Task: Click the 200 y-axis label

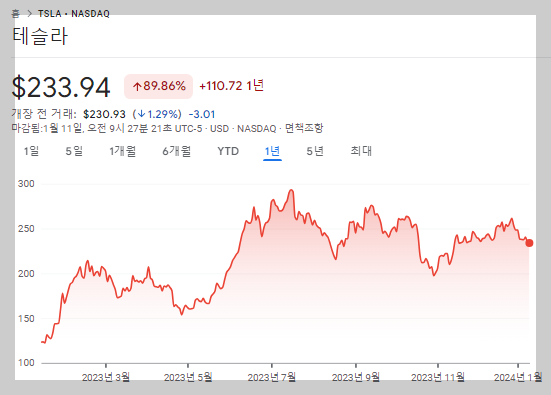Action: pos(26,273)
